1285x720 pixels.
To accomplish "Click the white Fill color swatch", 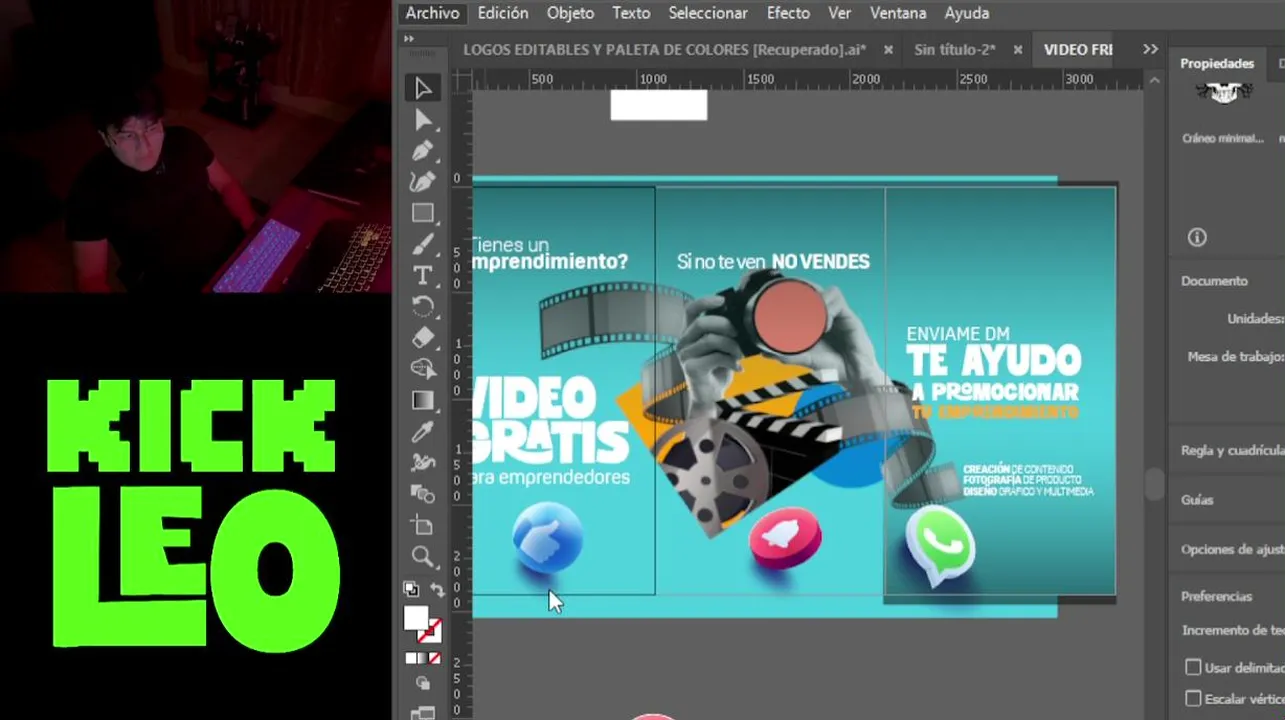I will tap(416, 618).
